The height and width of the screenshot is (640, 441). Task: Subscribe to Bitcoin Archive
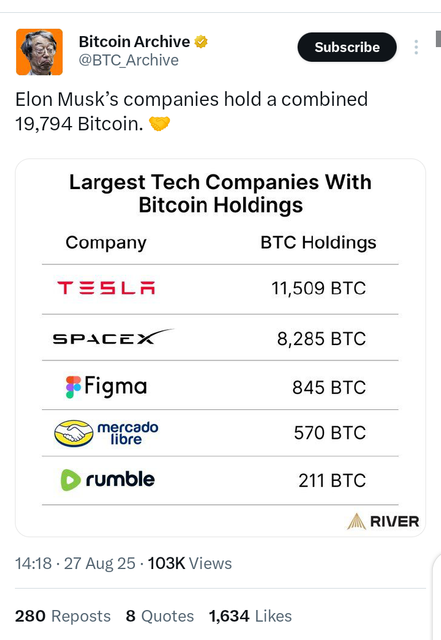pos(347,47)
